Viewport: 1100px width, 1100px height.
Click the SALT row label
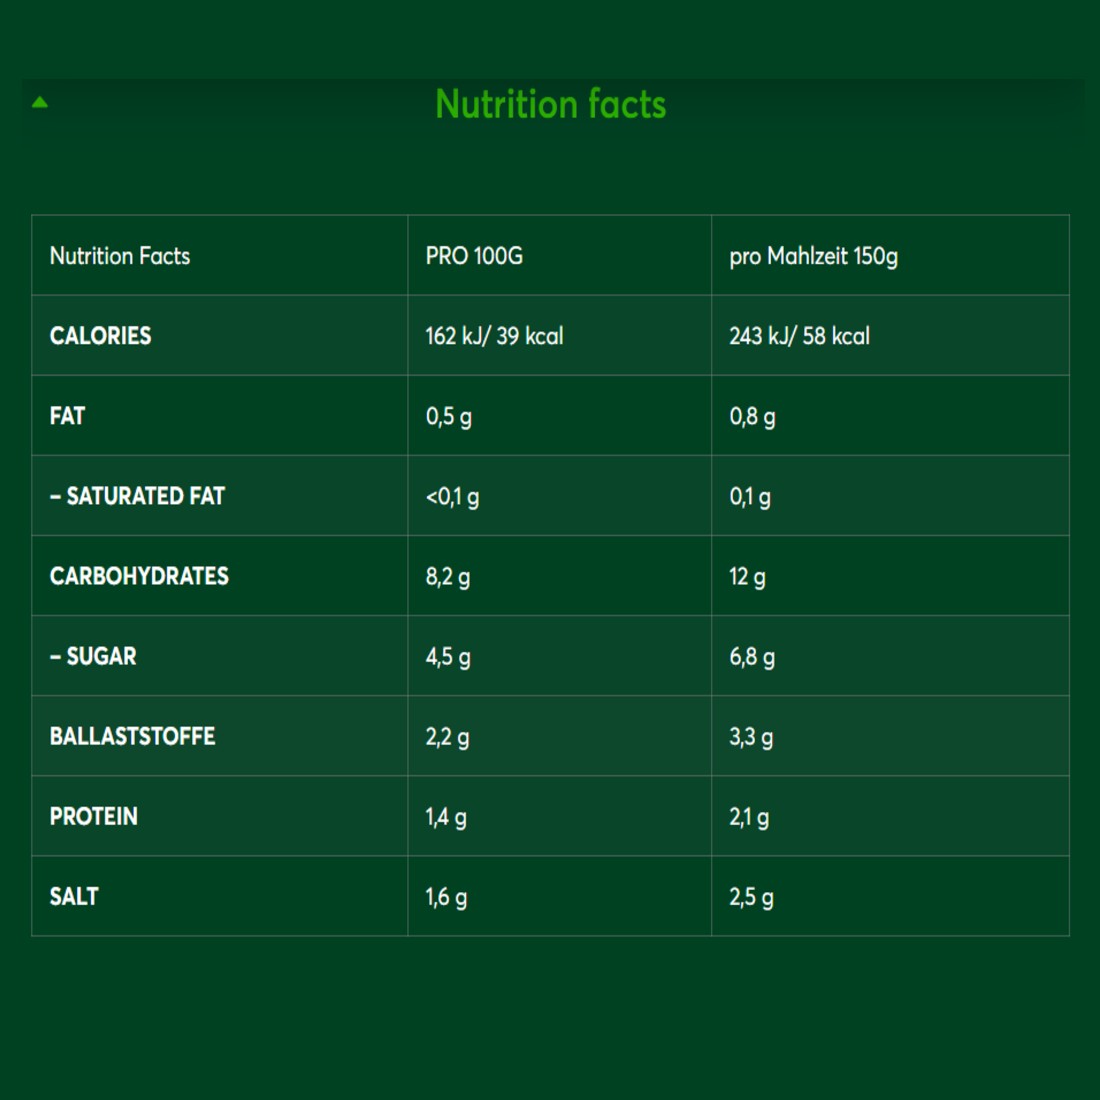coord(74,896)
